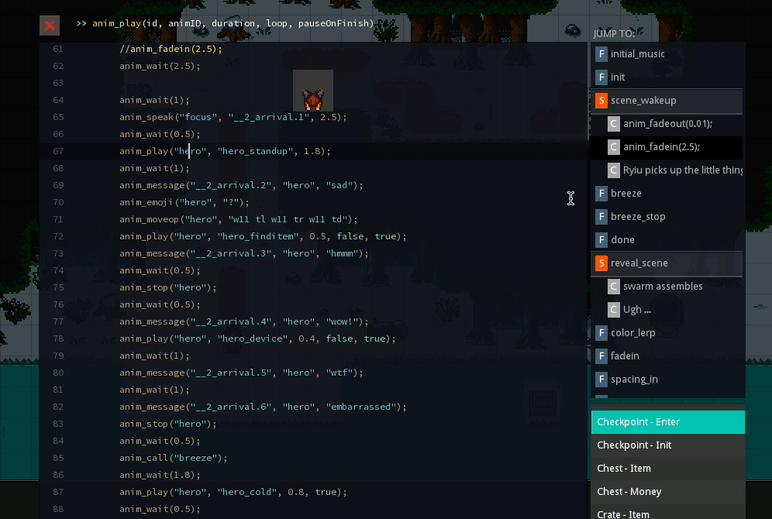Click the F icon beside initial_music
The height and width of the screenshot is (519, 772).
click(601, 54)
